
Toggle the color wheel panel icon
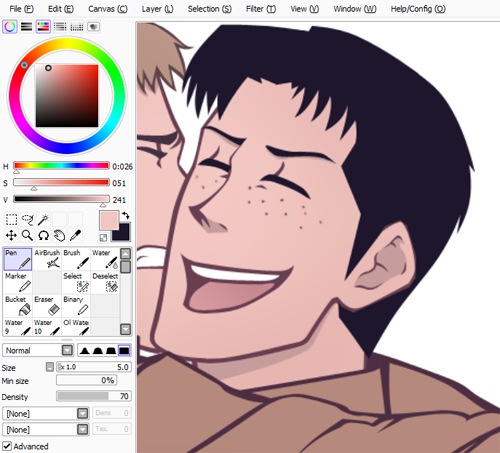click(x=10, y=27)
